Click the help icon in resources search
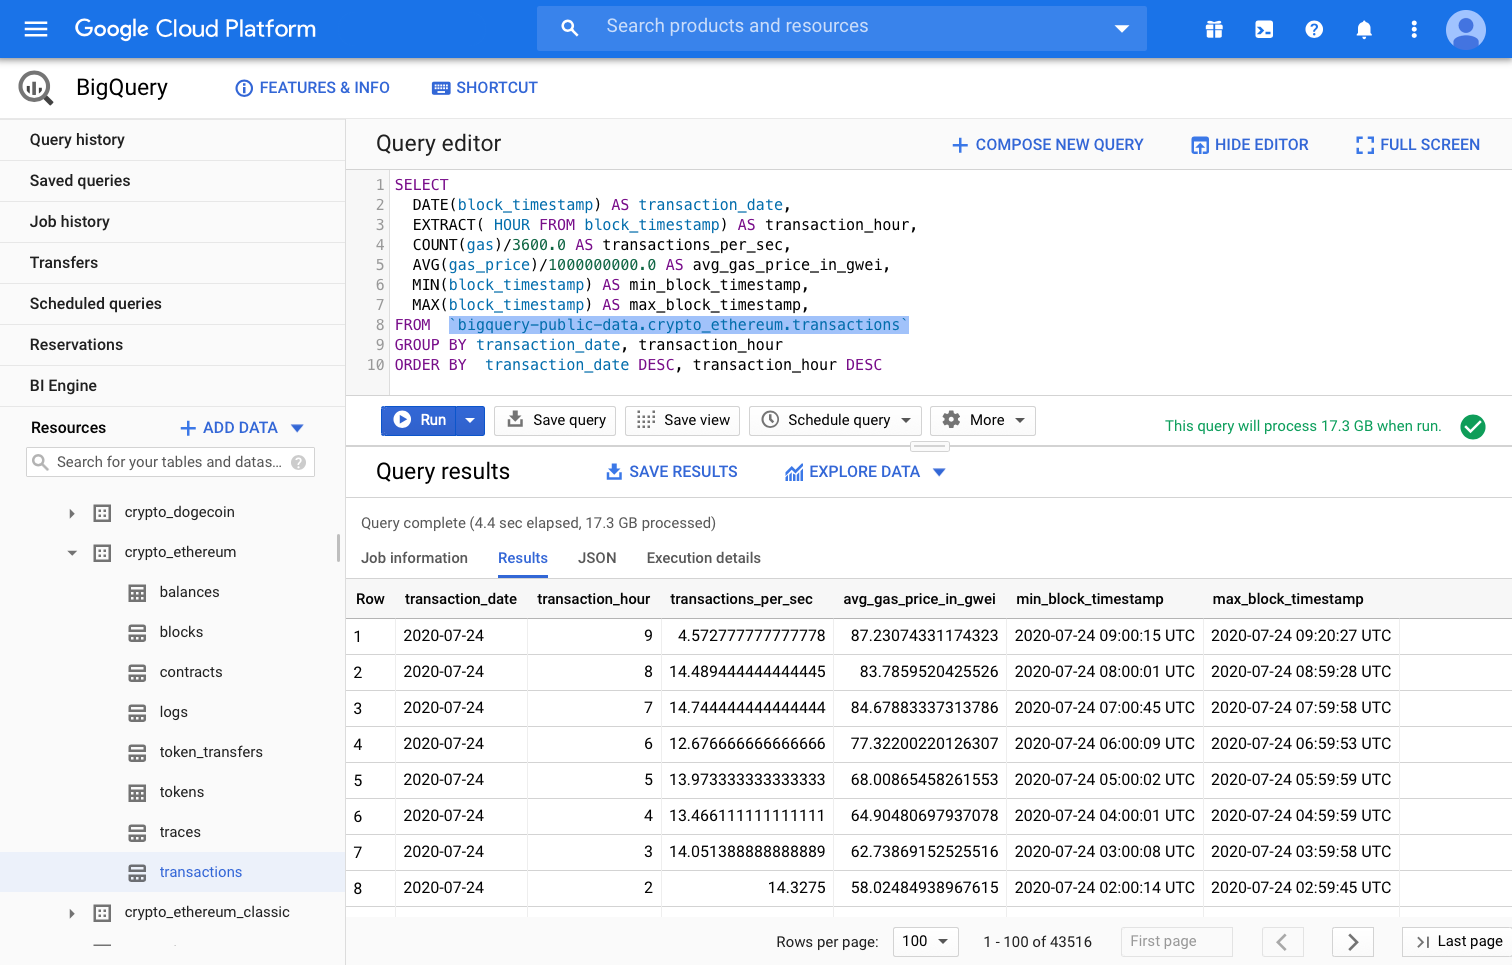This screenshot has height=965, width=1512. (298, 462)
